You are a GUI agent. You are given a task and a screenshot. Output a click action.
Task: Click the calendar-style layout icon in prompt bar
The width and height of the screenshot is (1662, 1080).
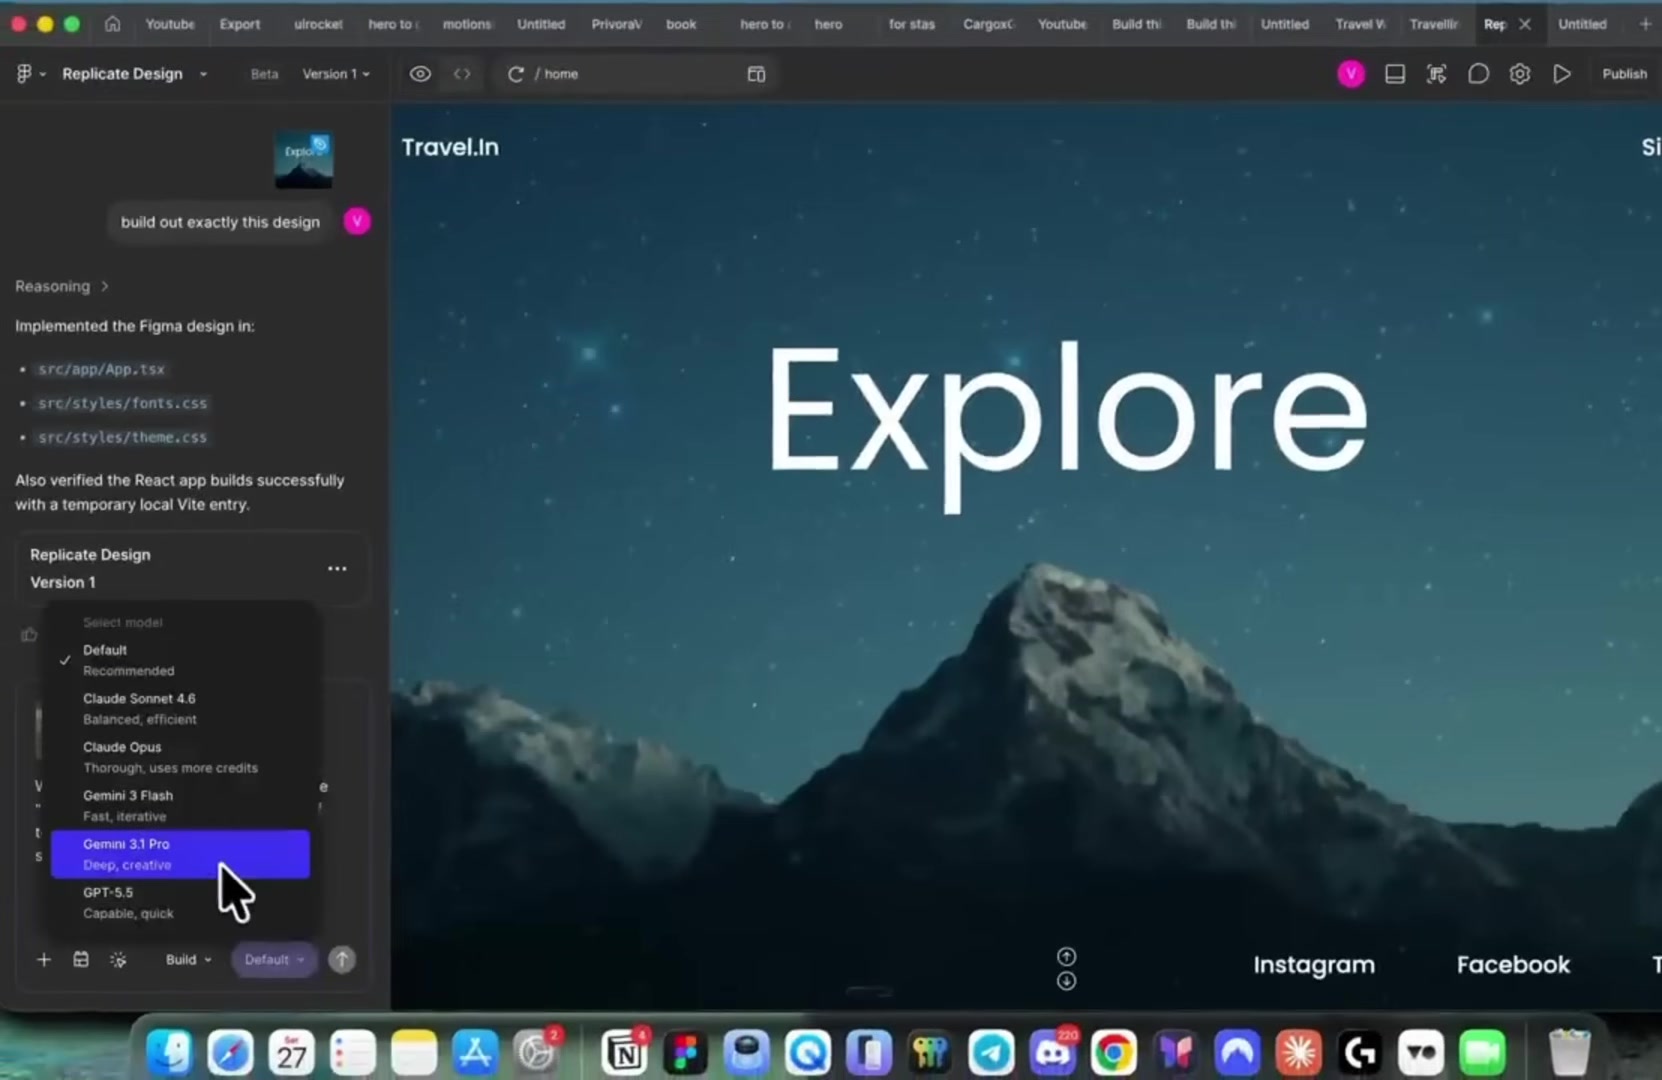coord(81,960)
